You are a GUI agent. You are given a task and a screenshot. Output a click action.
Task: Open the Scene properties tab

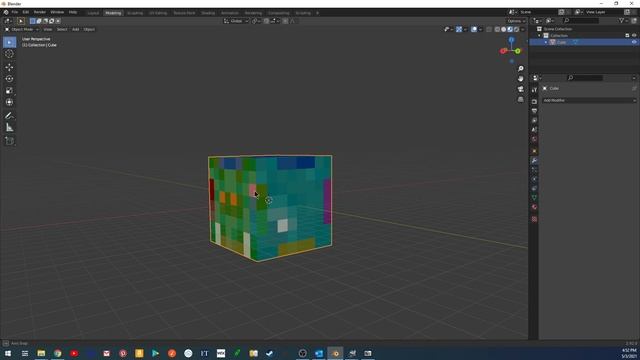click(x=534, y=130)
